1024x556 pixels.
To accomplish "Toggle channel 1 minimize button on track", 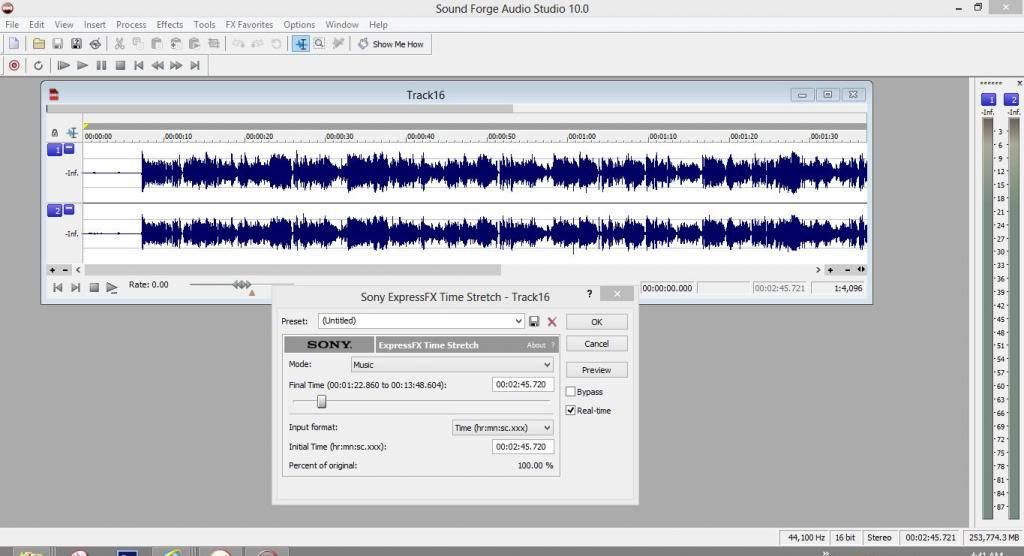I will pyautogui.click(x=69, y=149).
